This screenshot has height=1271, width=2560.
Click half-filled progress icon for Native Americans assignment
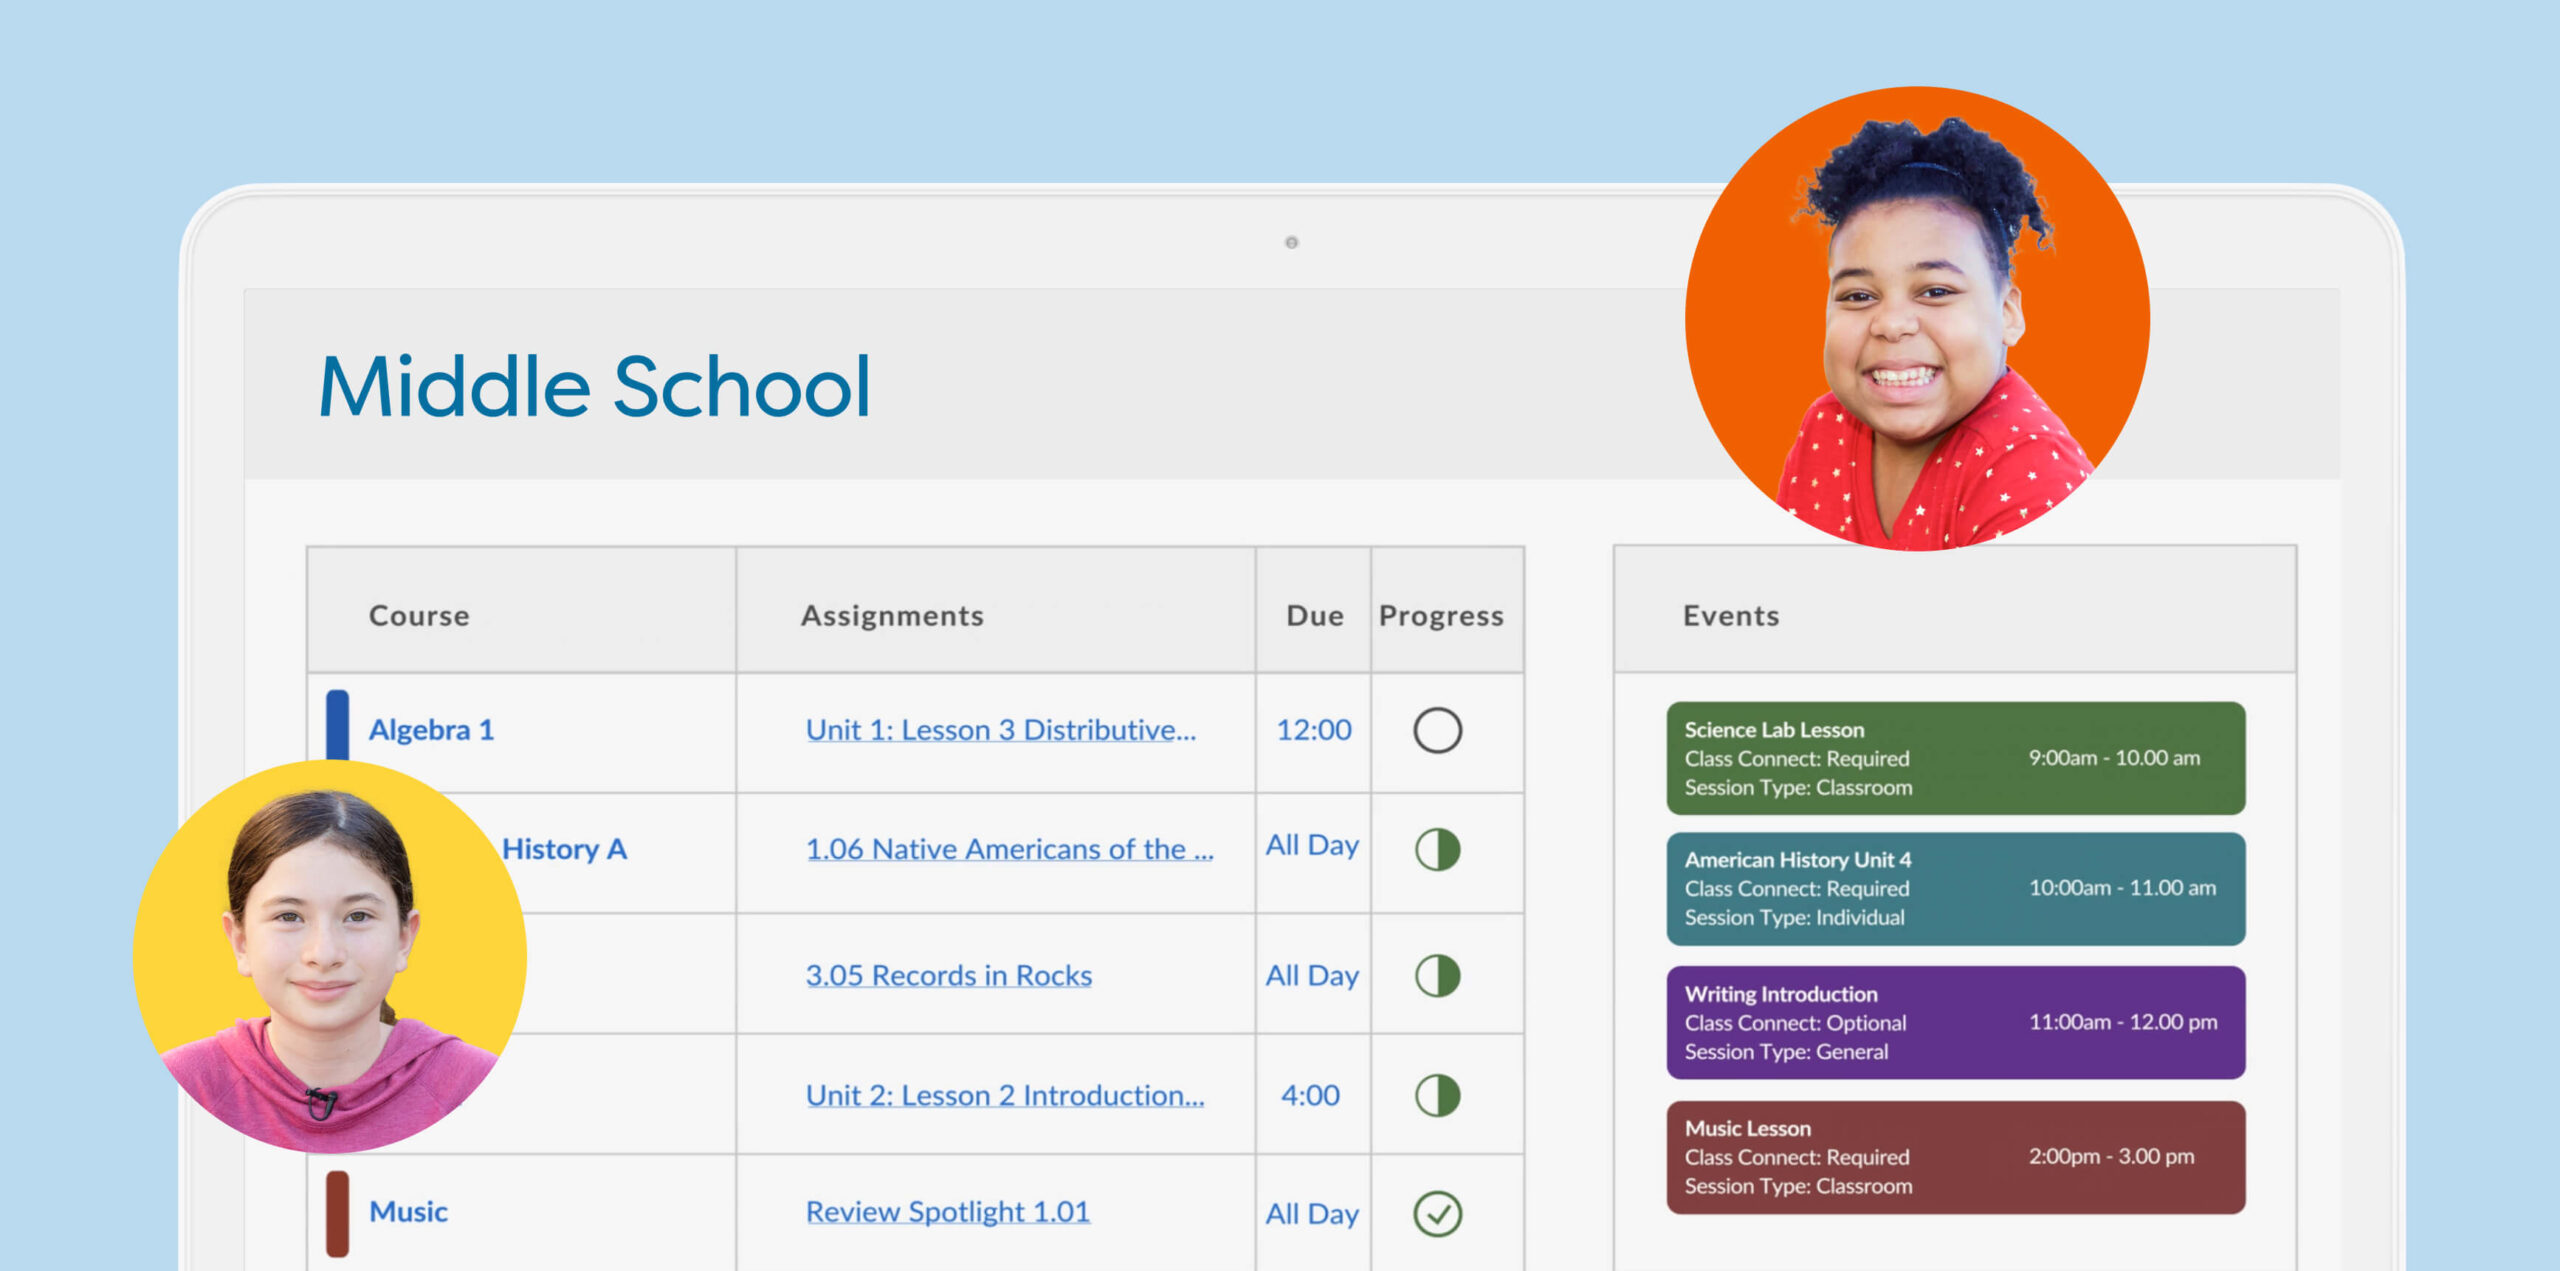(1437, 849)
